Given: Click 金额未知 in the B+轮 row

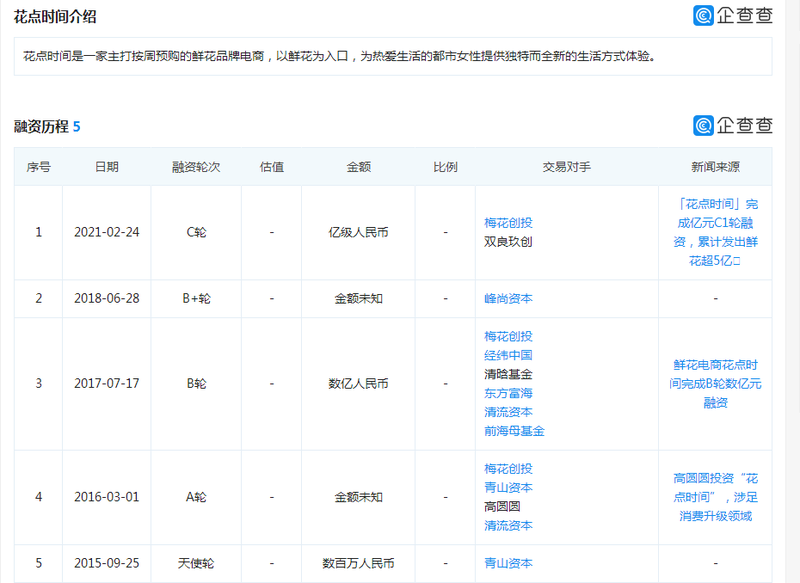Looking at the screenshot, I should (x=358, y=299).
